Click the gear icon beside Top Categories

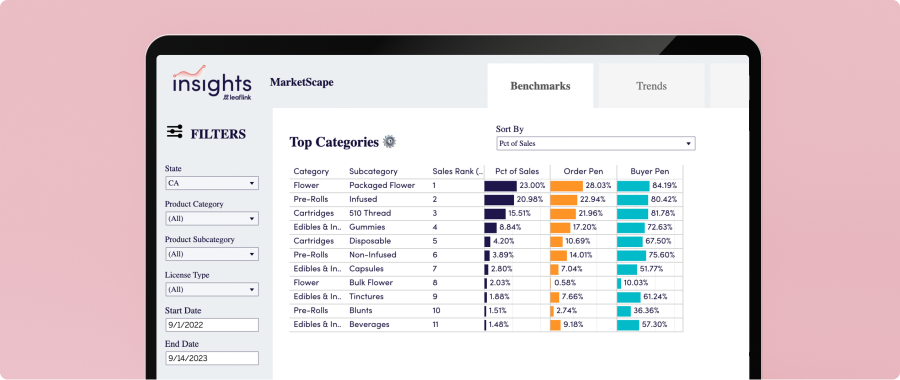pos(390,141)
